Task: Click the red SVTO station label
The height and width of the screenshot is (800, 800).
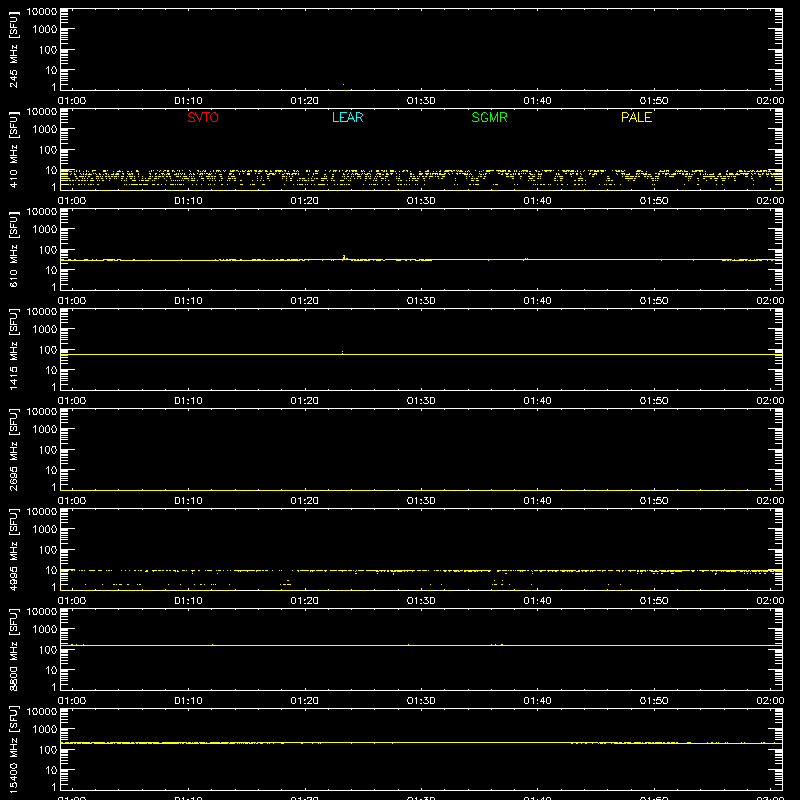Action: pos(203,117)
